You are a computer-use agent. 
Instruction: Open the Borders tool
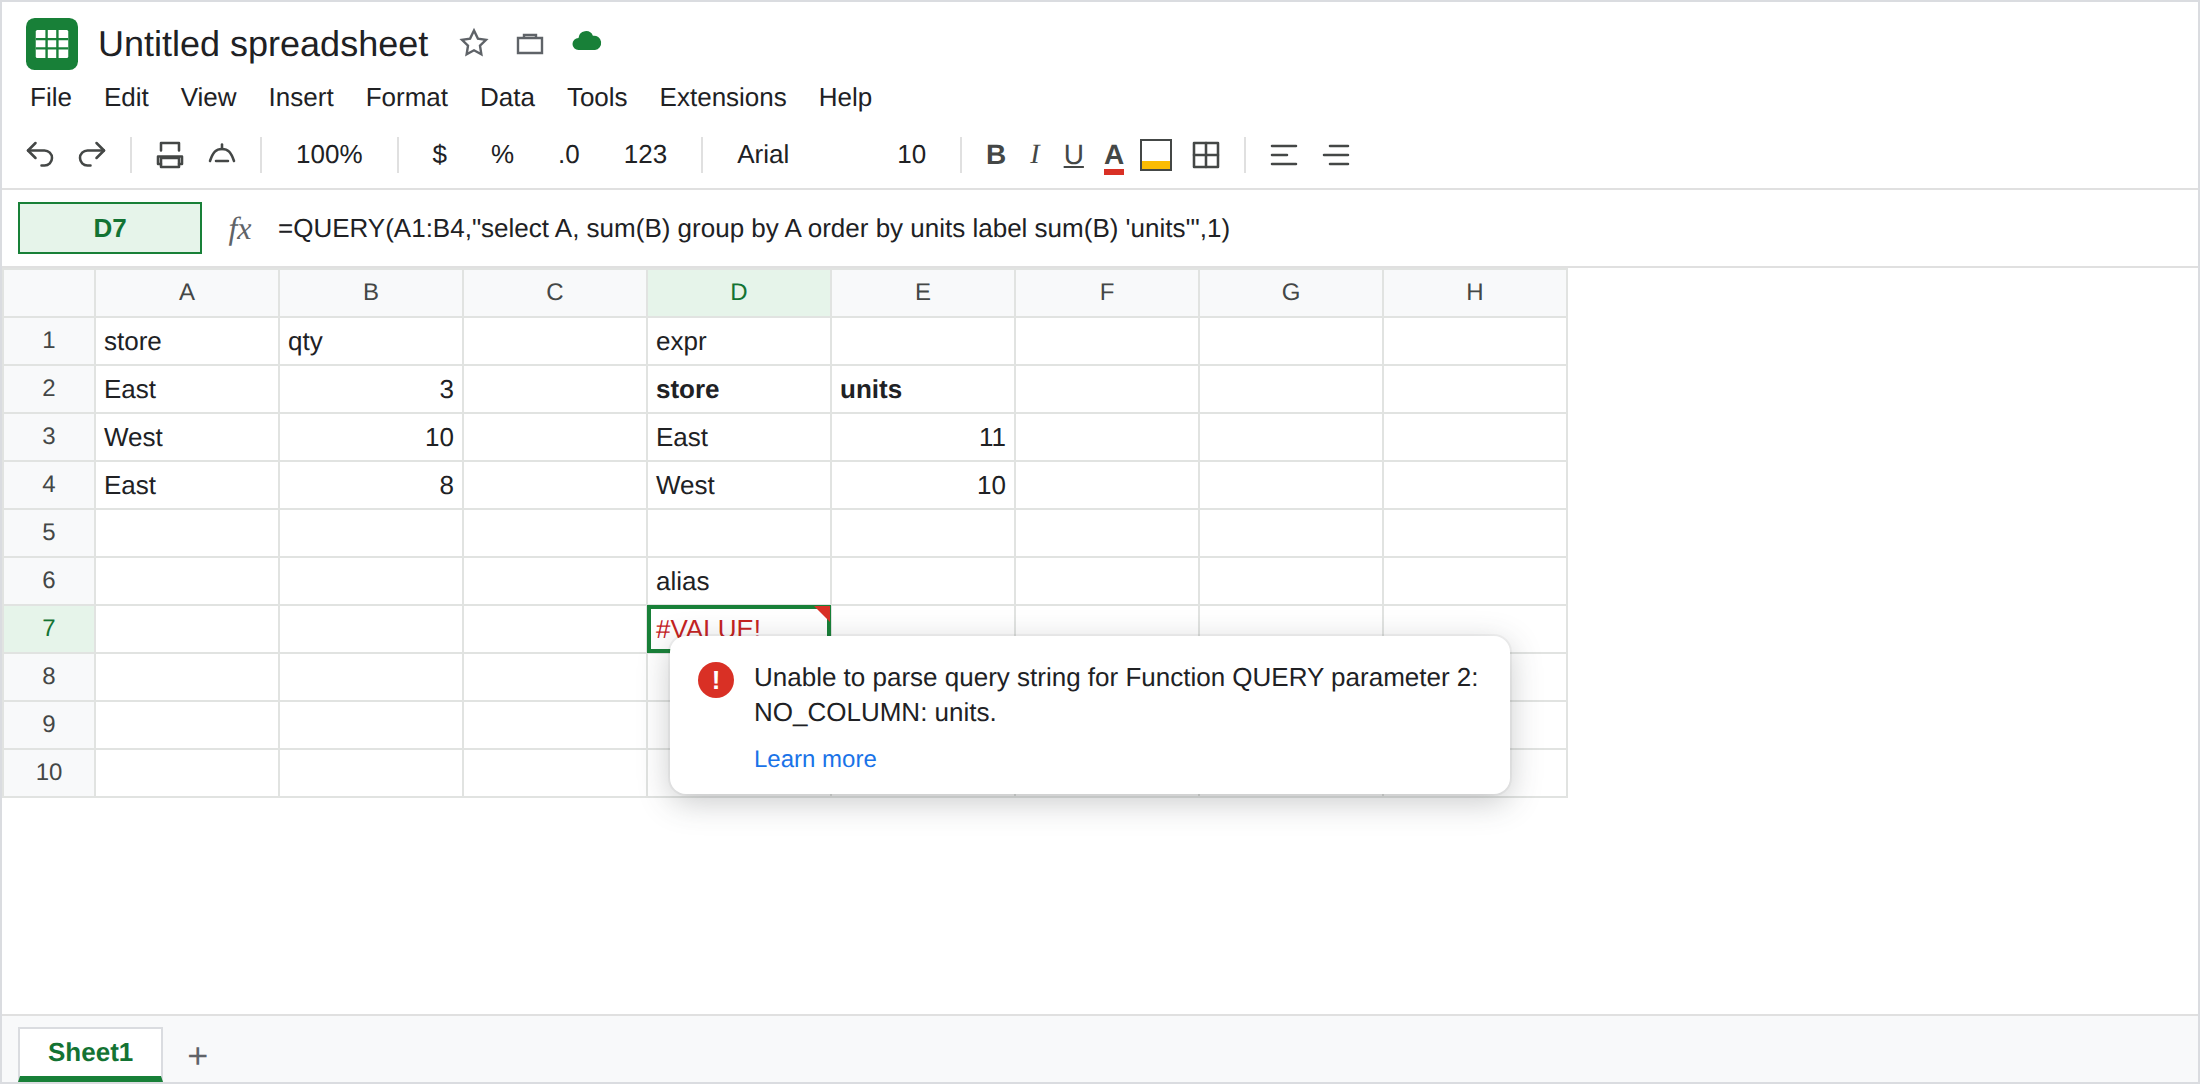(1206, 155)
